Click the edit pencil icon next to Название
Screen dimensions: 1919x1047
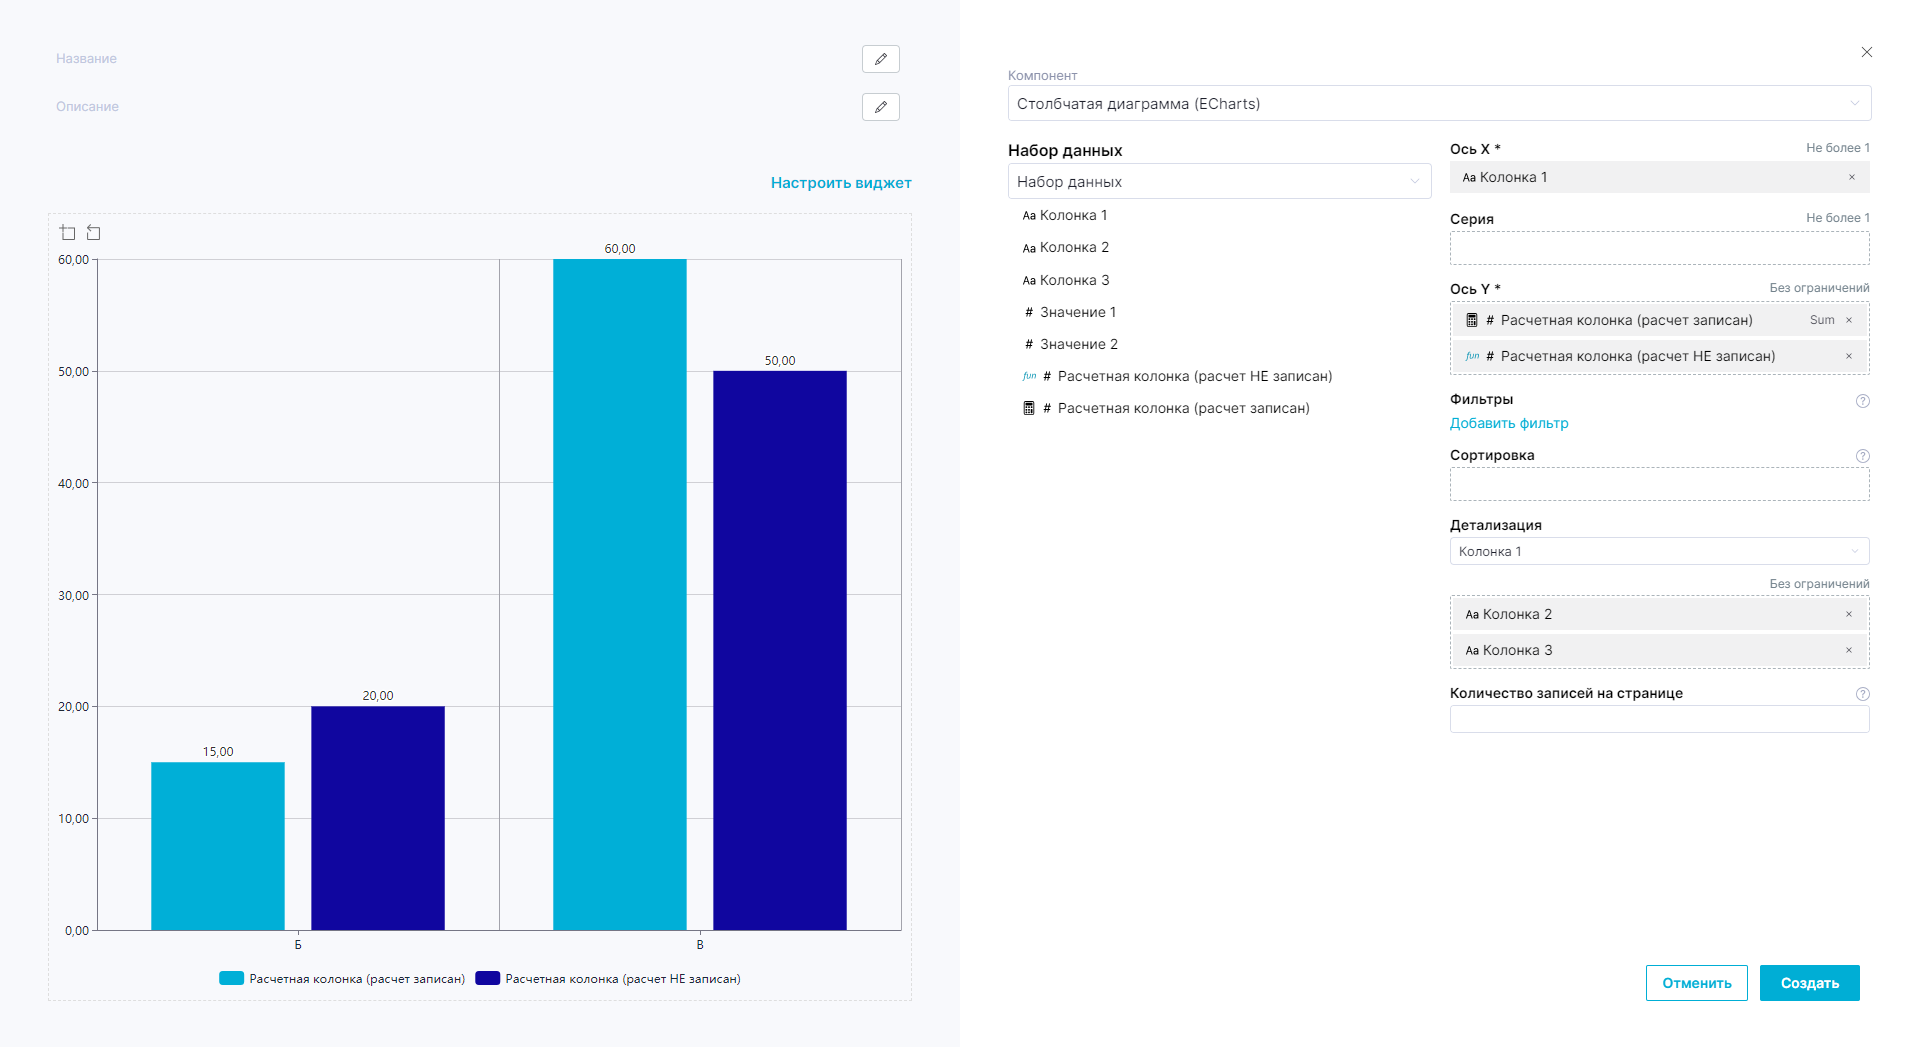[x=880, y=59]
